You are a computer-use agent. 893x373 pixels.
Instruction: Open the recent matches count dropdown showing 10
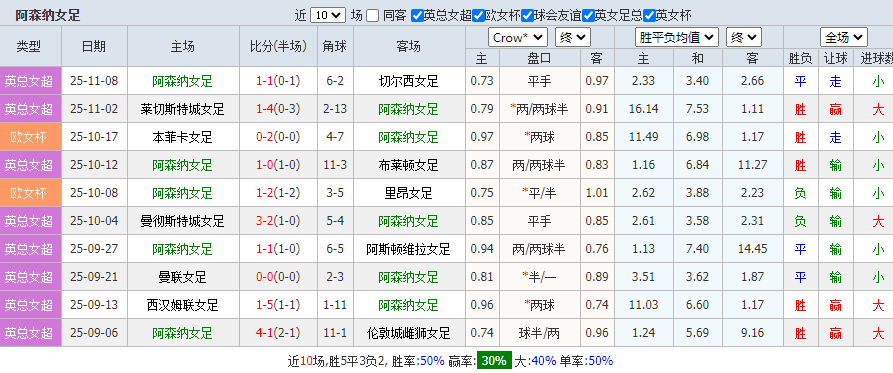pyautogui.click(x=328, y=15)
